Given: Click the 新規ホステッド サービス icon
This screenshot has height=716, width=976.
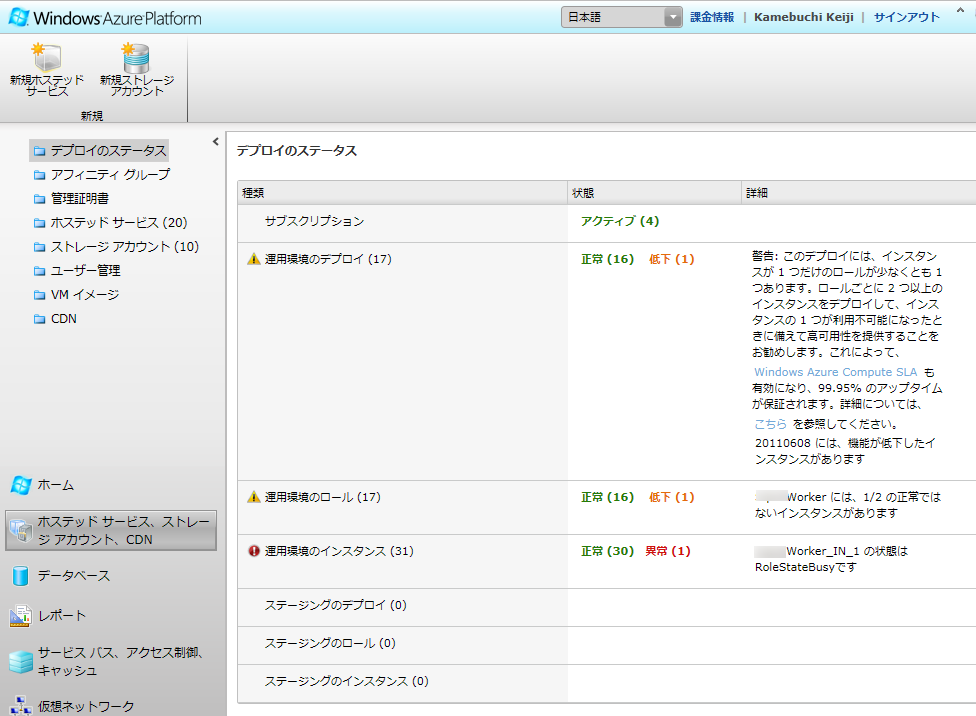Looking at the screenshot, I should [x=46, y=57].
